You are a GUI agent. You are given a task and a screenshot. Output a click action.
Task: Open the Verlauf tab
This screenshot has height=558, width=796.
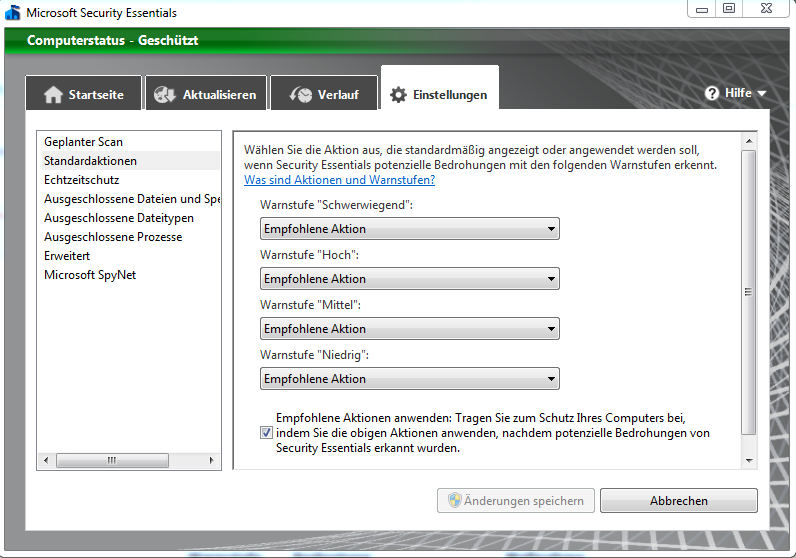pyautogui.click(x=324, y=93)
